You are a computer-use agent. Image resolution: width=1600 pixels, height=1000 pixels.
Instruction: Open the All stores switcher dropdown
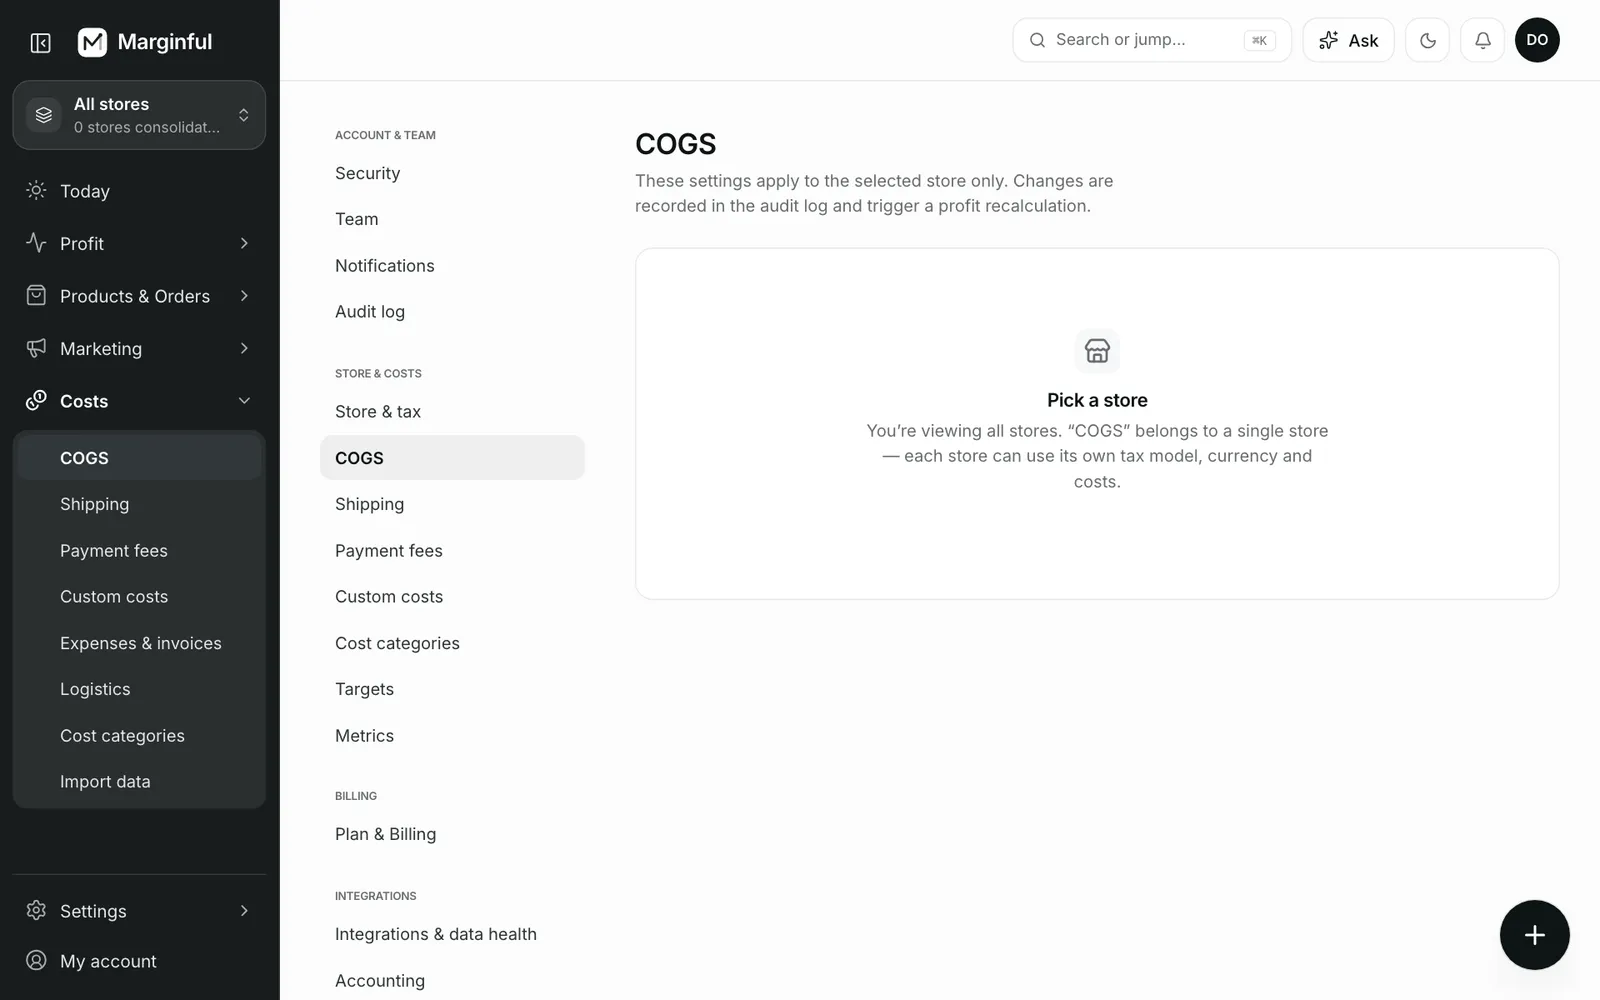(139, 115)
